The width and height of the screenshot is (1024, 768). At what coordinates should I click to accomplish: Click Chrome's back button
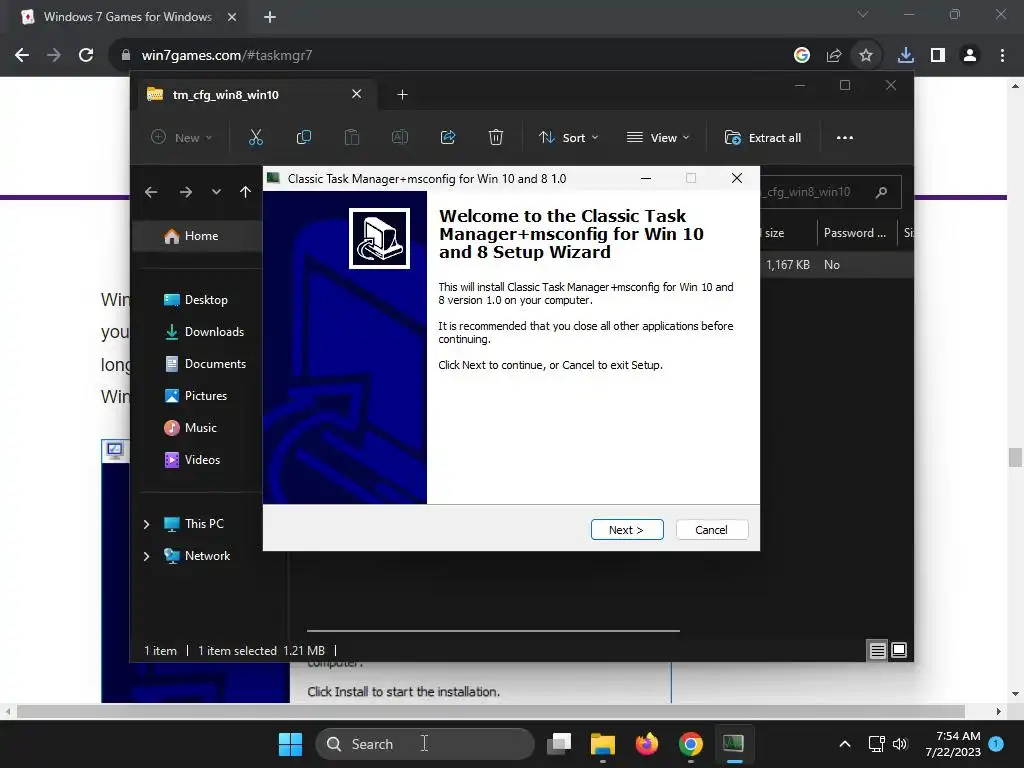22,56
